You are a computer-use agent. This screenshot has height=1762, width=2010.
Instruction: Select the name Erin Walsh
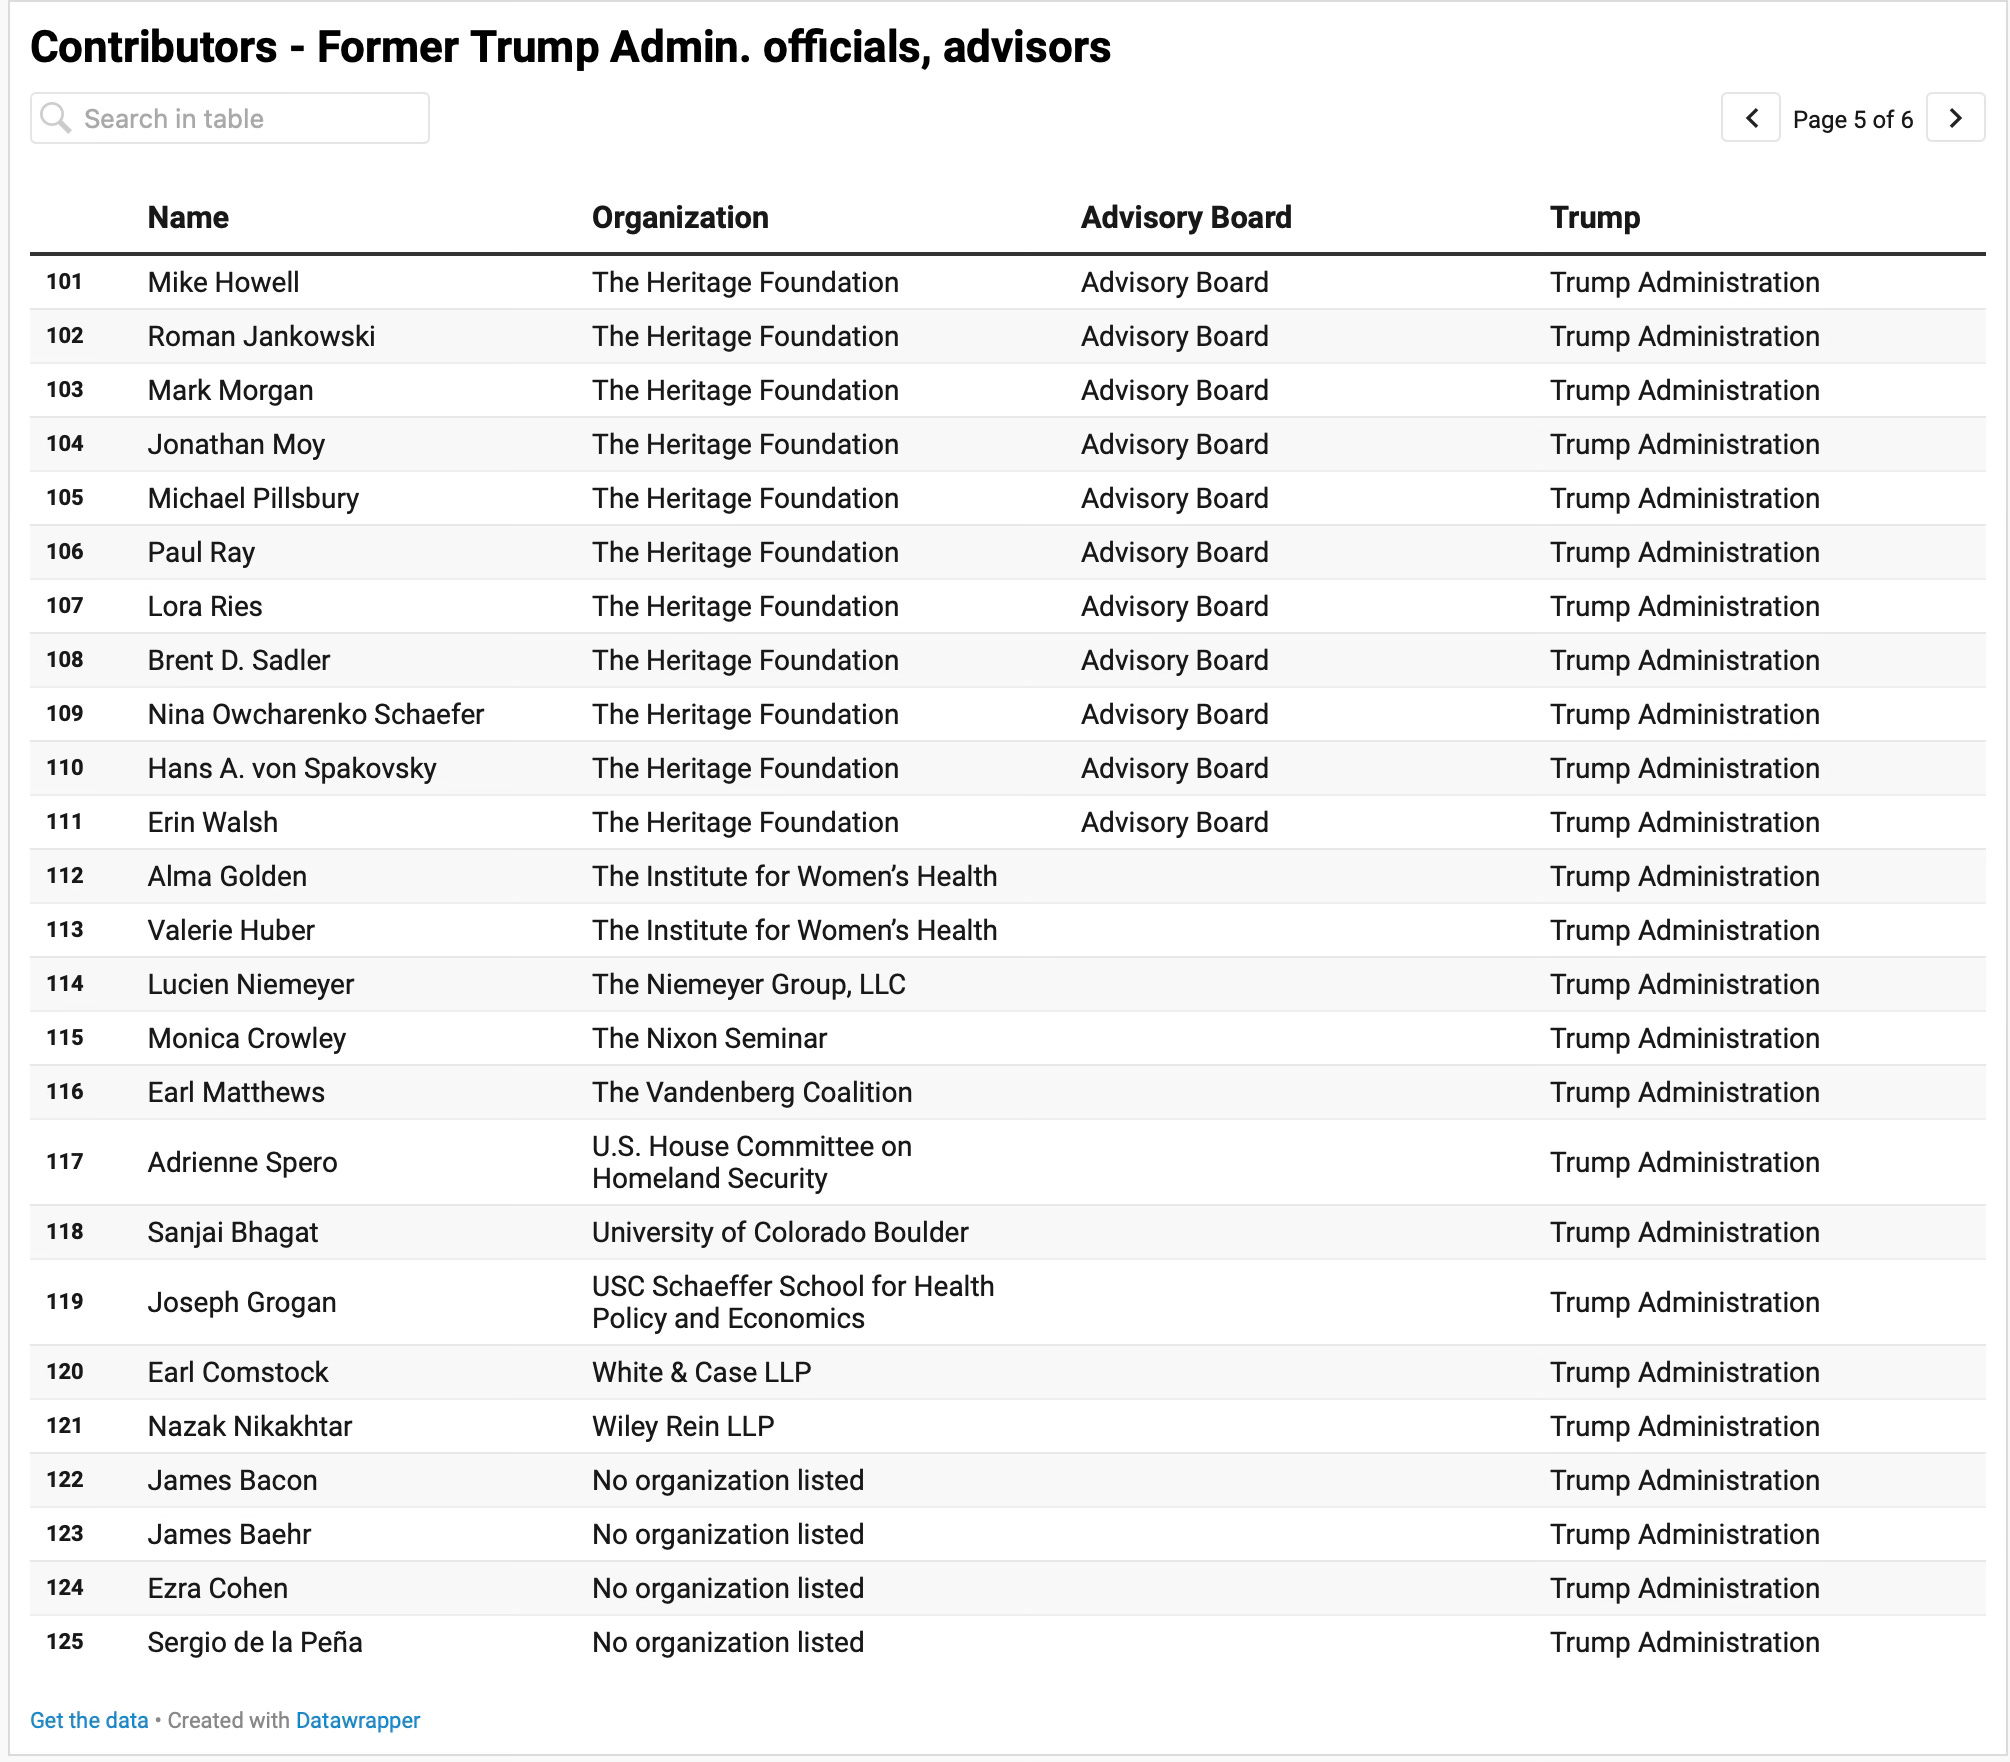[212, 822]
